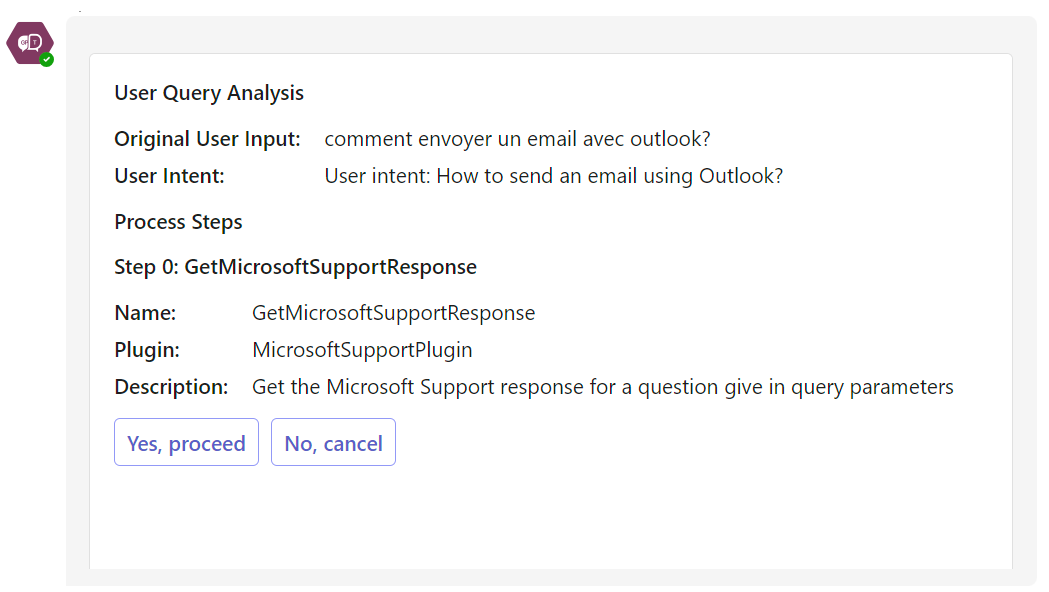Click the Name value "GetMicrosoftSupportResponse"
The width and height of the screenshot is (1049, 592).
[x=393, y=313]
